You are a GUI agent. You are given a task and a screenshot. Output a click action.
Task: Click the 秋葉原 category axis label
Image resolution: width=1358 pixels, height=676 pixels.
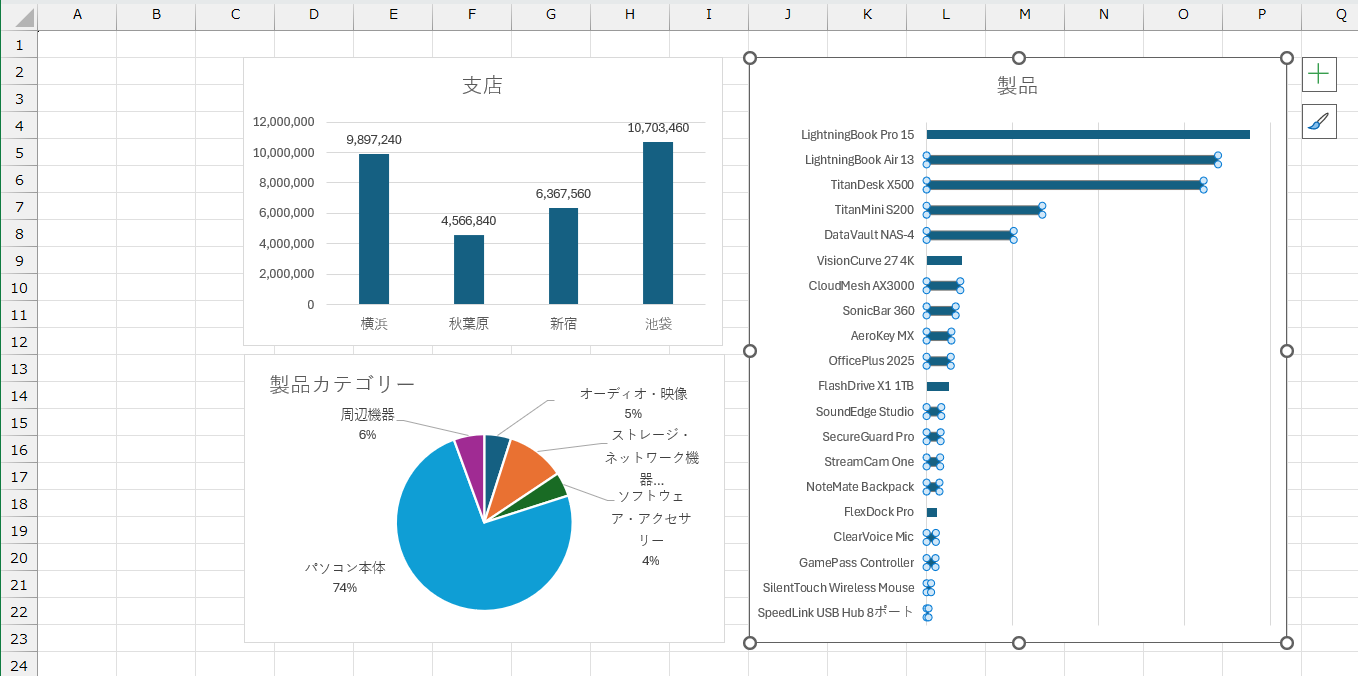pos(469,324)
